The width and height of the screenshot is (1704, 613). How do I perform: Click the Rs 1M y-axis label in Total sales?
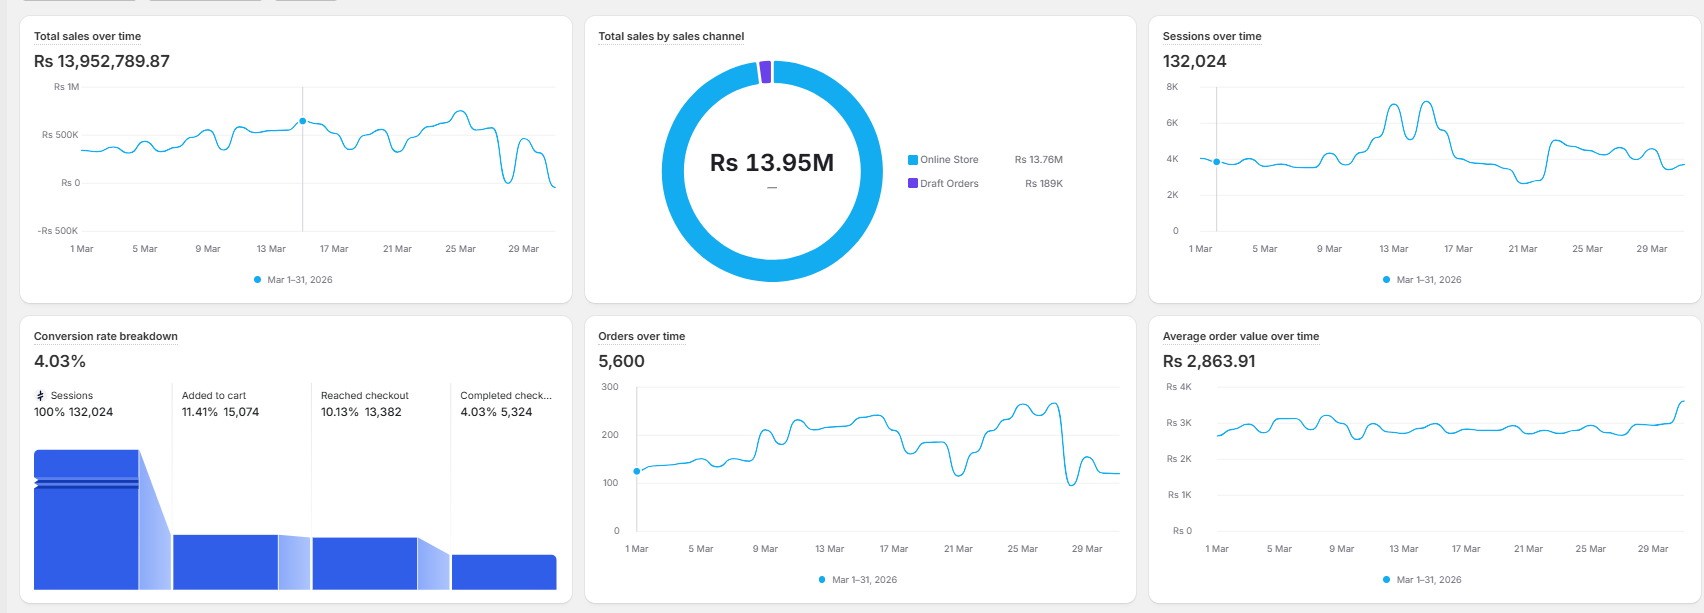[66, 87]
